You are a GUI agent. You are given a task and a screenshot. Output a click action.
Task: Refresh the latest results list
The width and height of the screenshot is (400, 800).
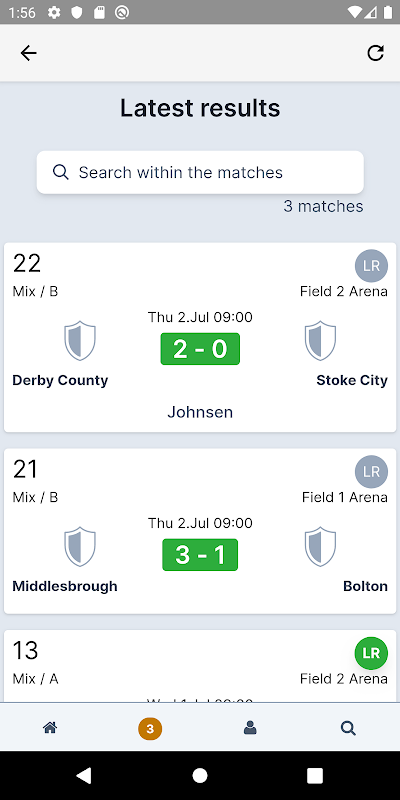point(376,53)
